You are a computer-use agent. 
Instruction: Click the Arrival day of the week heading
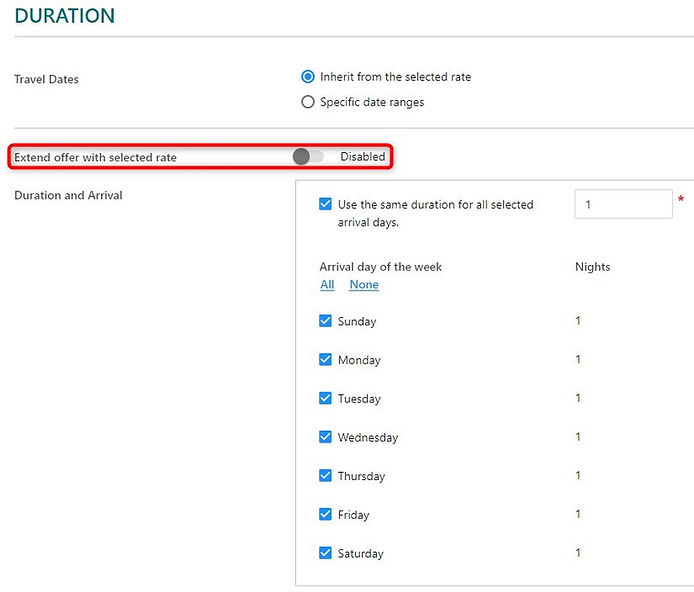pyautogui.click(x=380, y=267)
